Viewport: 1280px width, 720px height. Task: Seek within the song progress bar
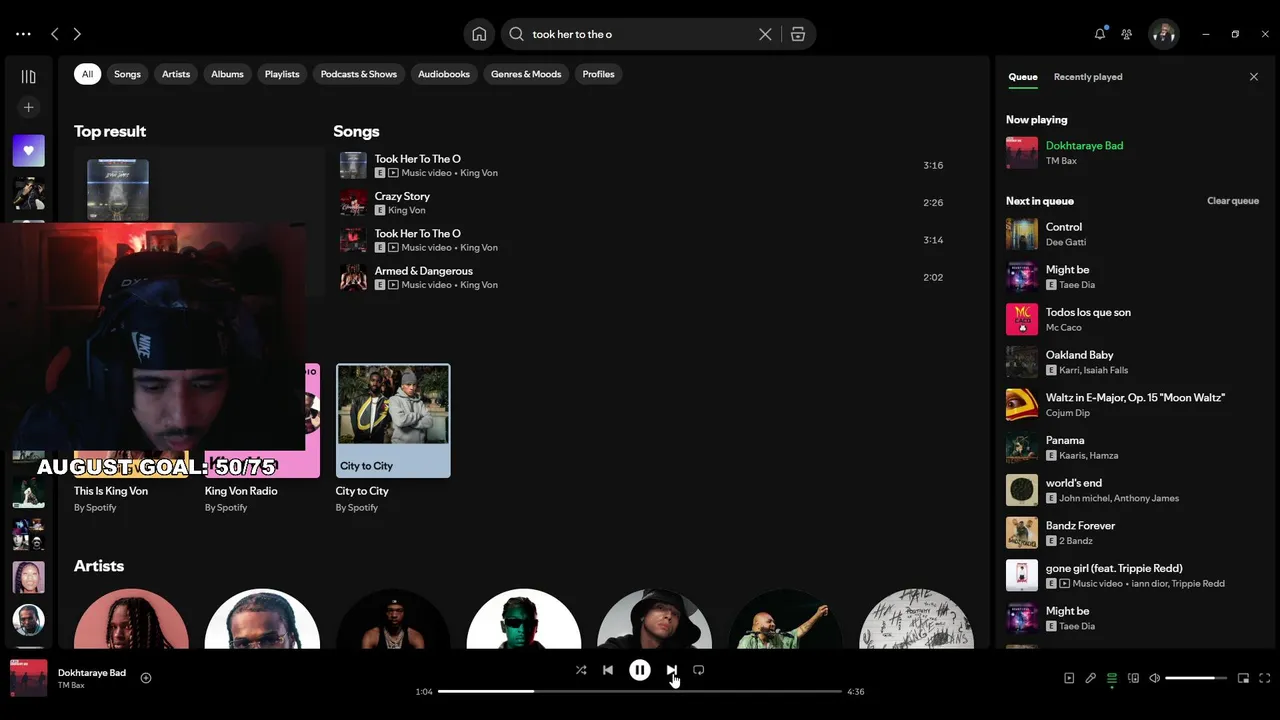point(640,691)
